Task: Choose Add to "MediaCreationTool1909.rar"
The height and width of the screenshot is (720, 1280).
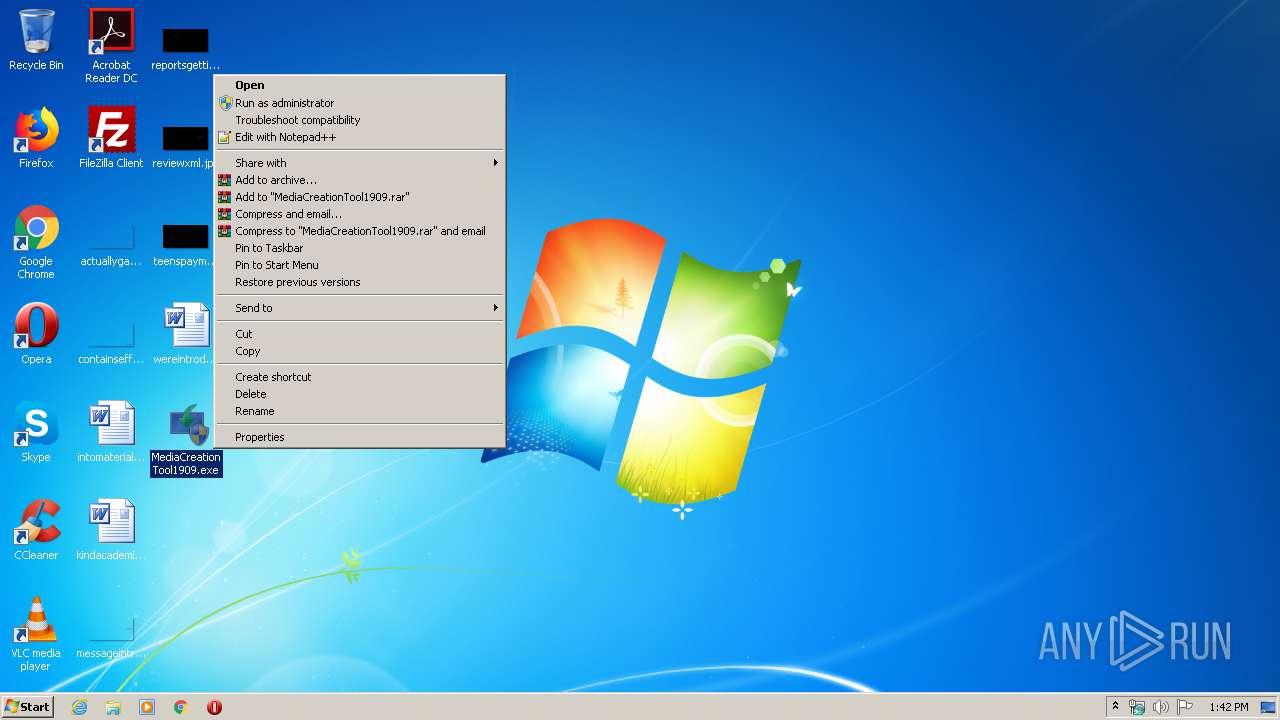Action: (360, 197)
